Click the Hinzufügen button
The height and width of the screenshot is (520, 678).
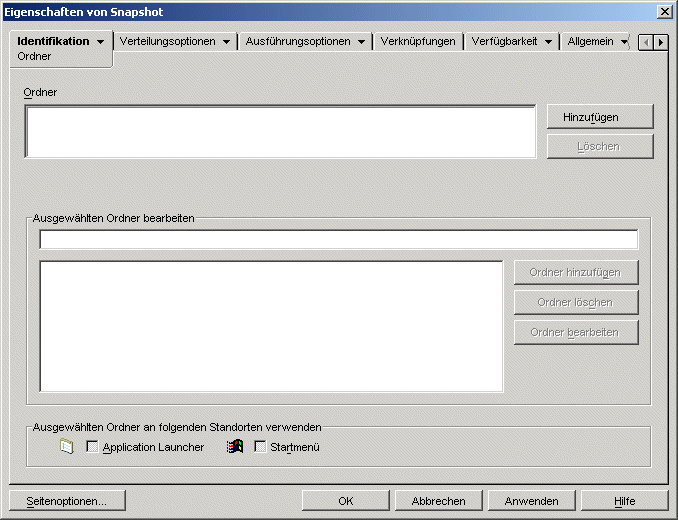(x=600, y=117)
